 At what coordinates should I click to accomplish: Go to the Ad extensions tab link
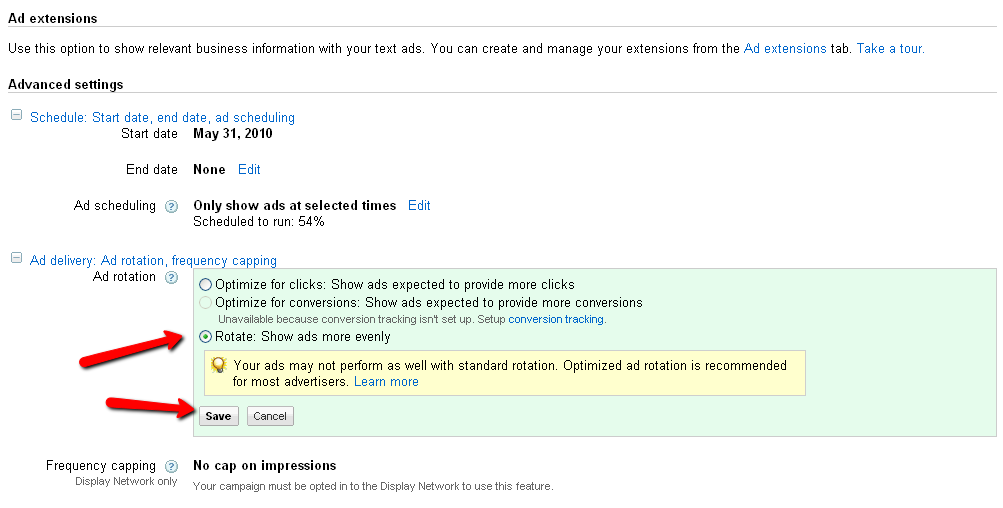click(785, 48)
